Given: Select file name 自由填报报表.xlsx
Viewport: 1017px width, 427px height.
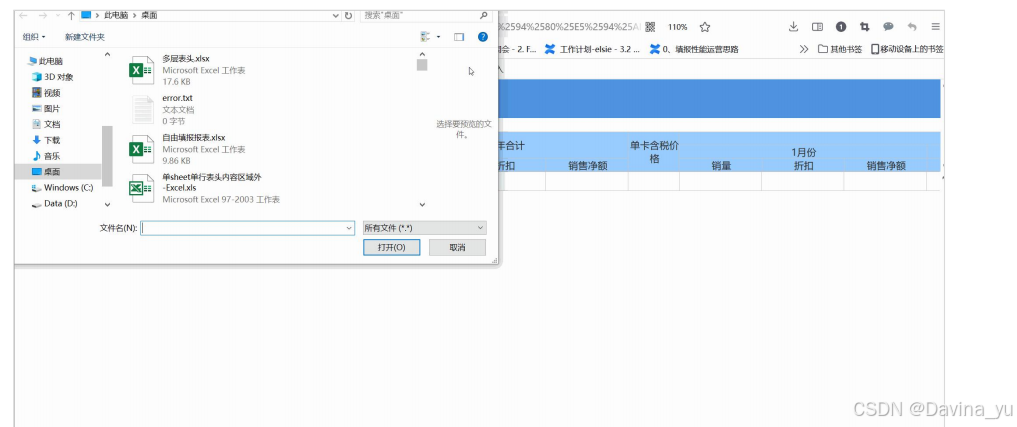Looking at the screenshot, I should (x=194, y=138).
